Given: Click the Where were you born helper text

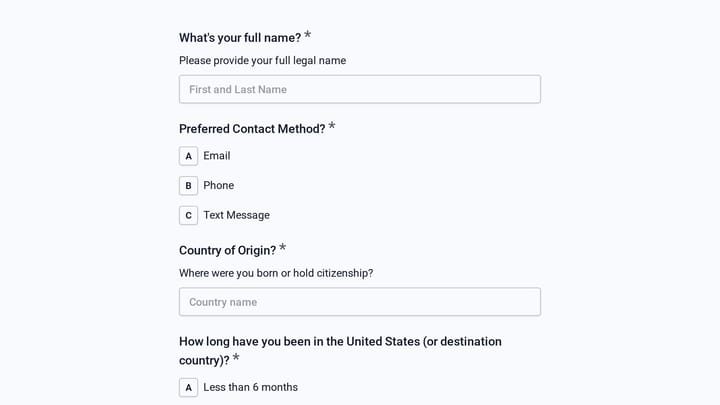Looking at the screenshot, I should pyautogui.click(x=276, y=273).
